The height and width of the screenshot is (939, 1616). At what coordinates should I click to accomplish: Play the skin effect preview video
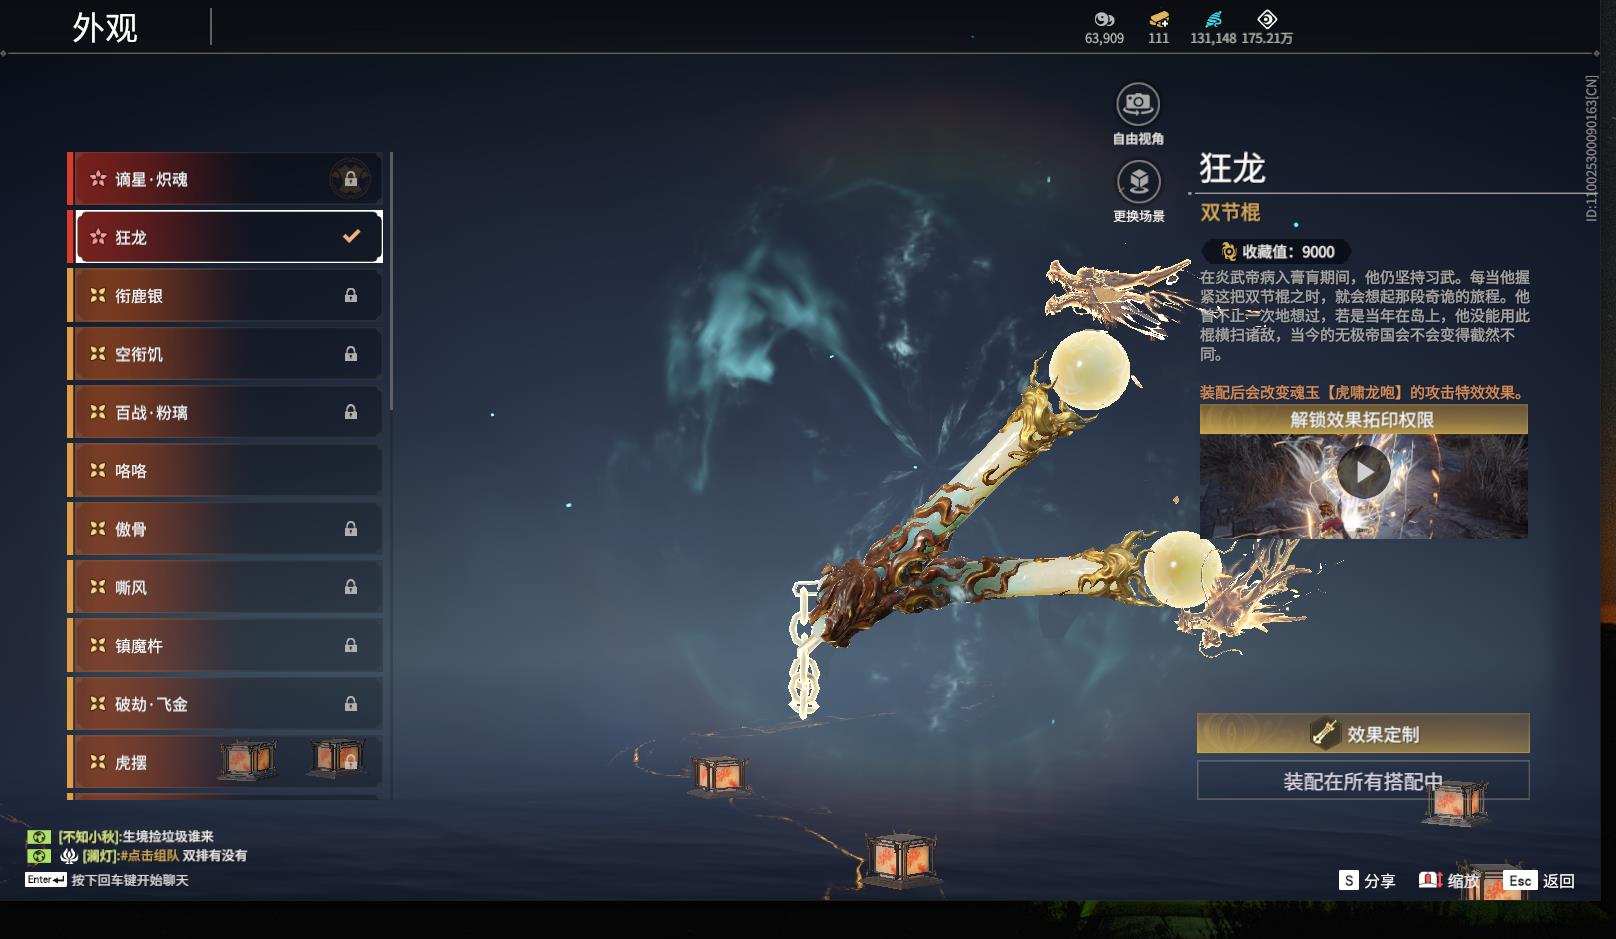click(1364, 472)
